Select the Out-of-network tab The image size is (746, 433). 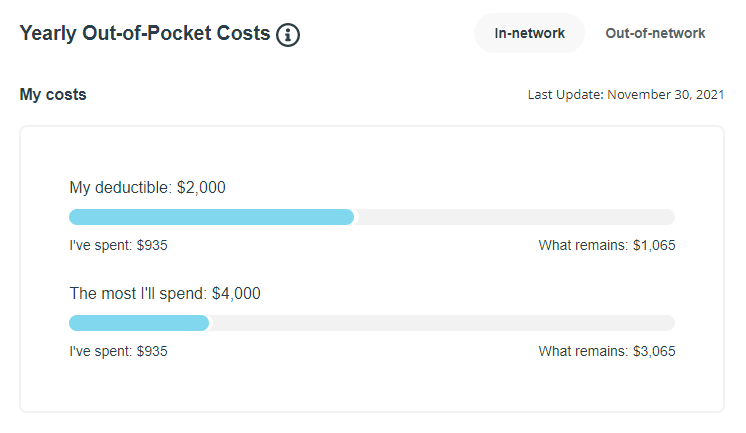coord(655,33)
